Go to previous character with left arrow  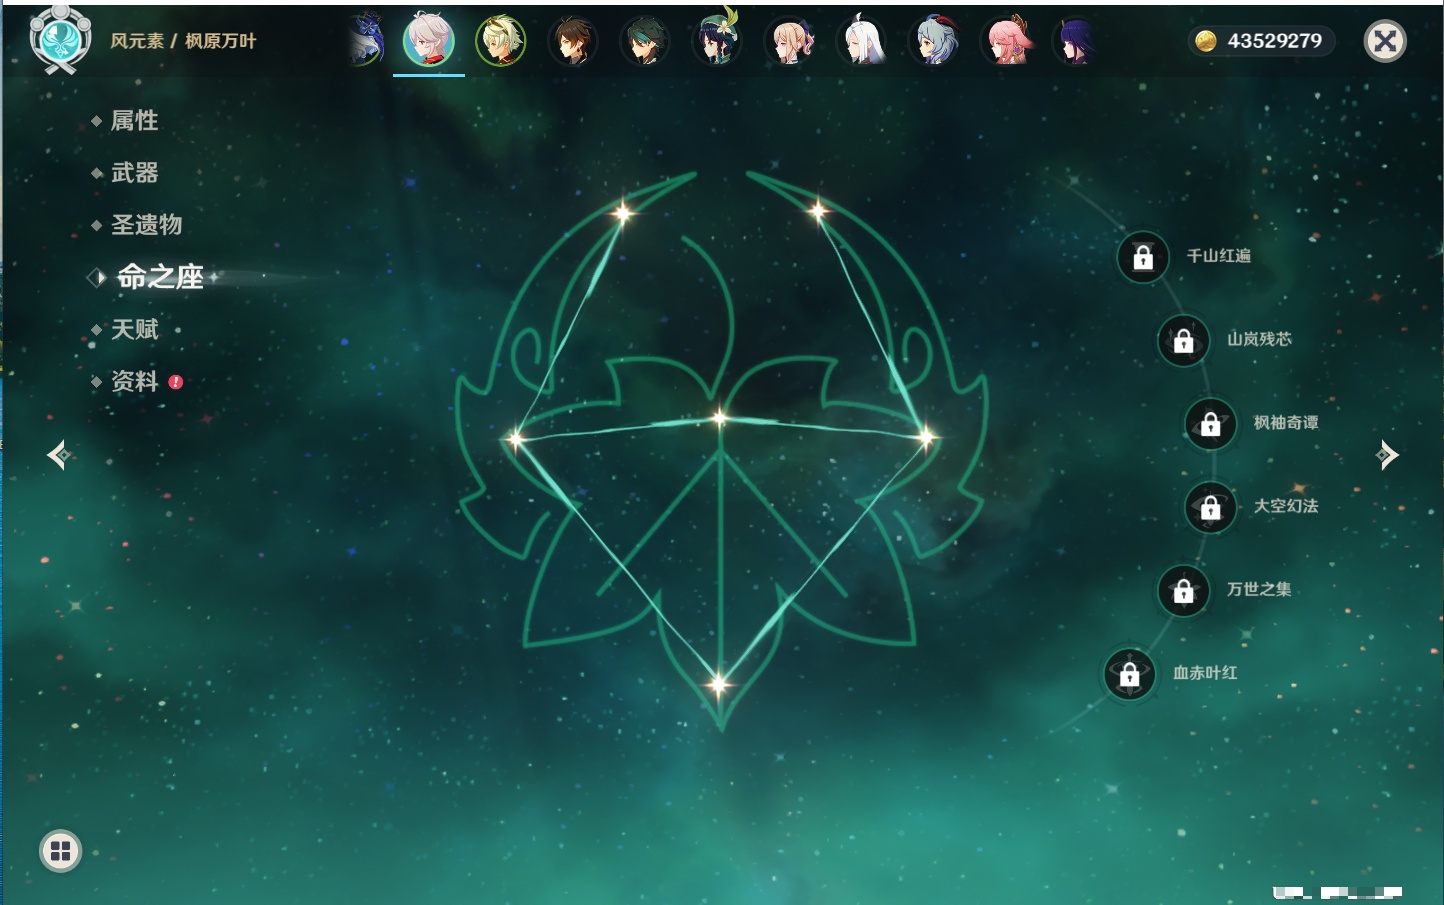click(59, 455)
